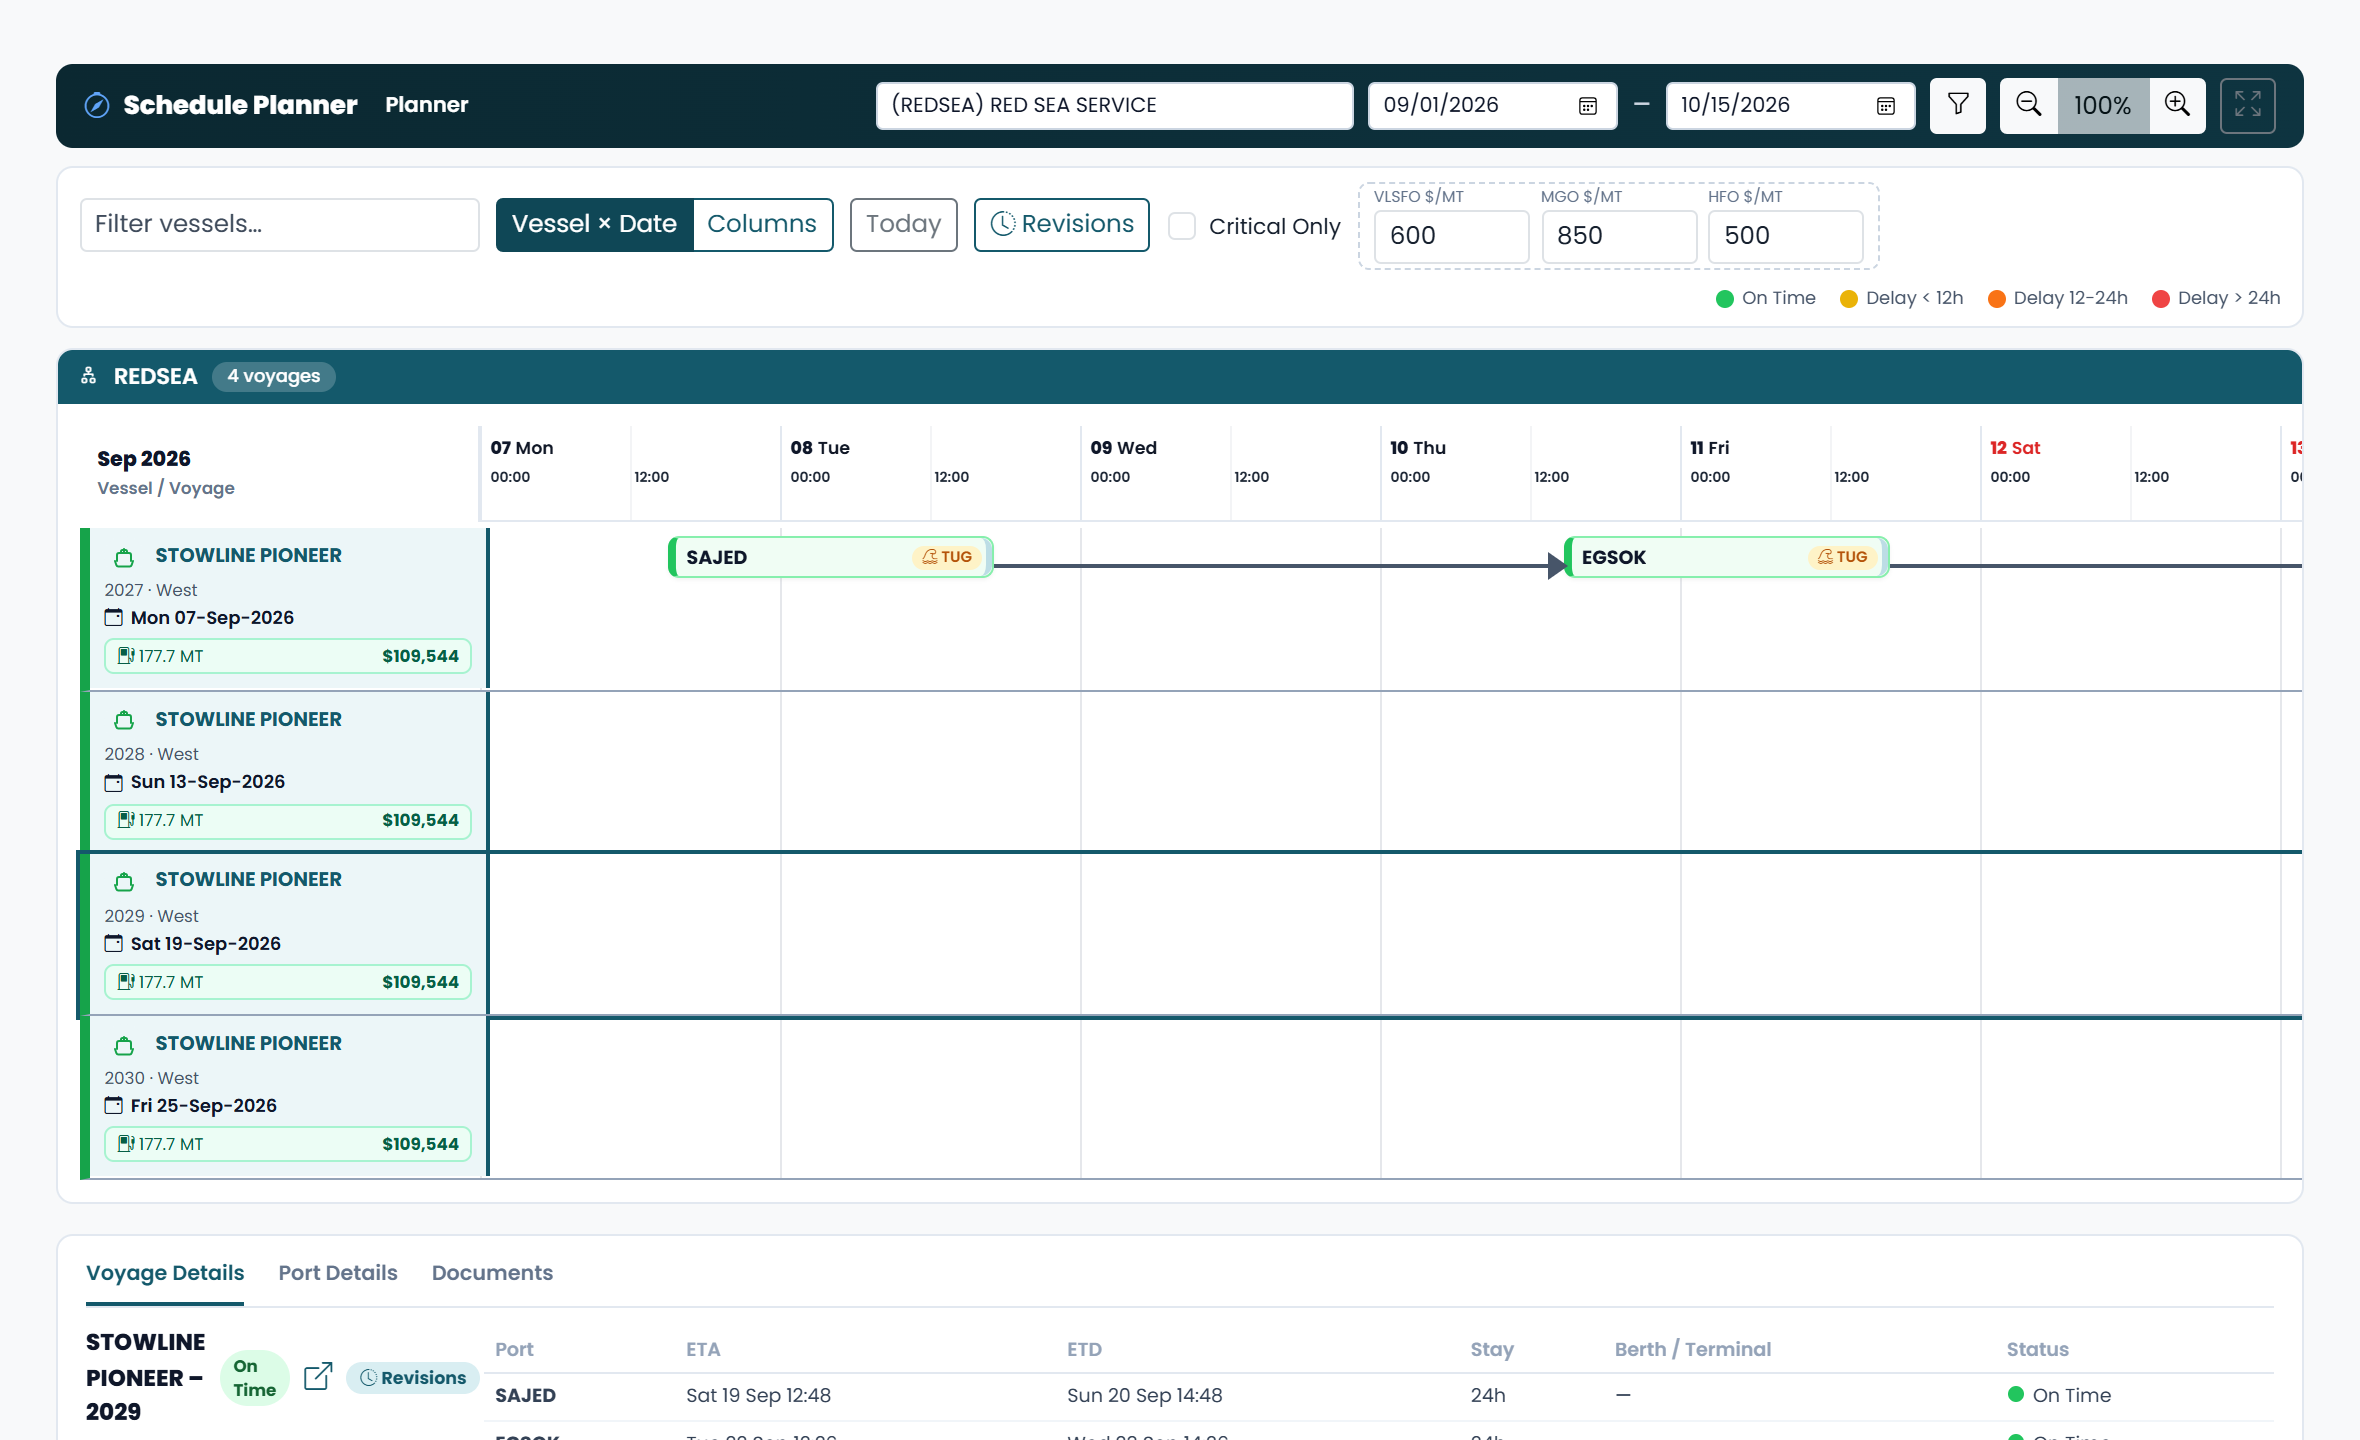
Task: Enable the Critical Only checkbox
Action: 1182,226
